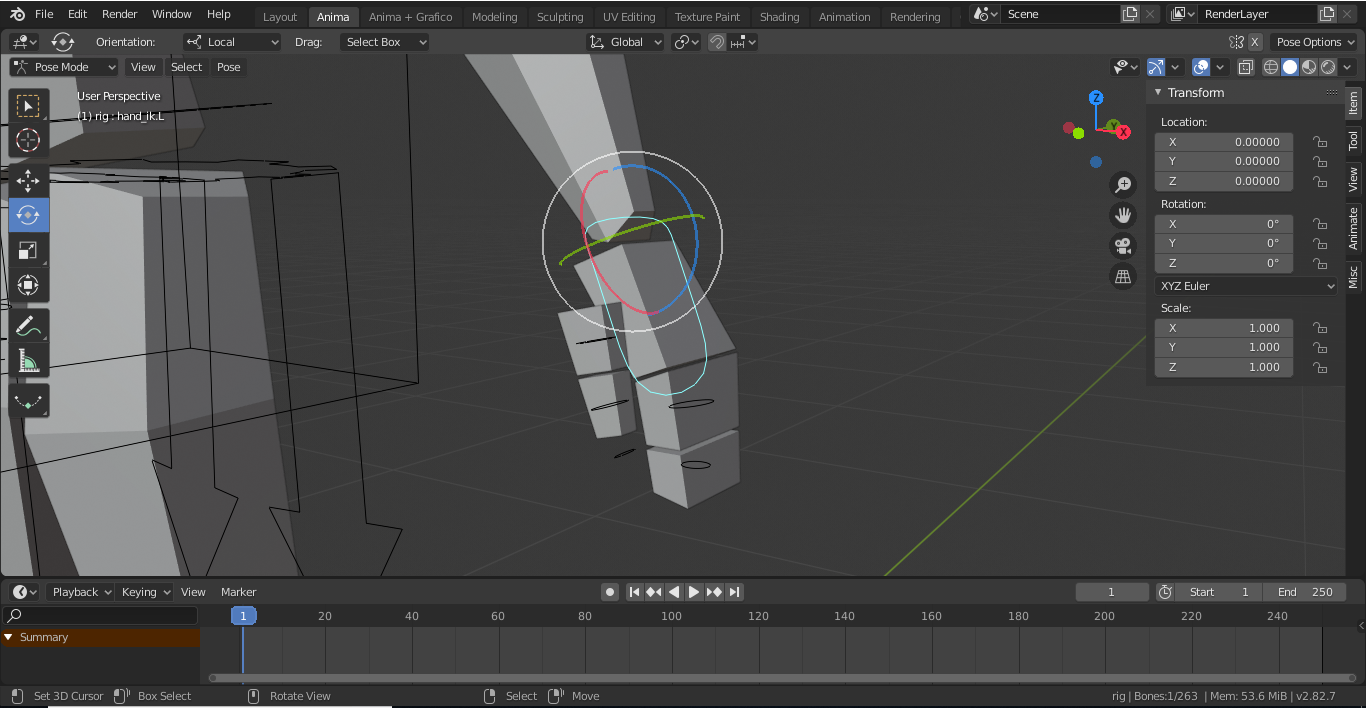1366x708 pixels.
Task: Switch perspective/orthographic grid icon
Action: click(x=1123, y=276)
